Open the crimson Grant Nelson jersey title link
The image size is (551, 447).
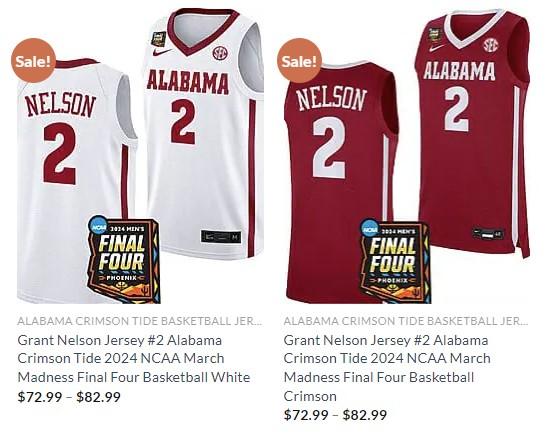click(x=387, y=368)
